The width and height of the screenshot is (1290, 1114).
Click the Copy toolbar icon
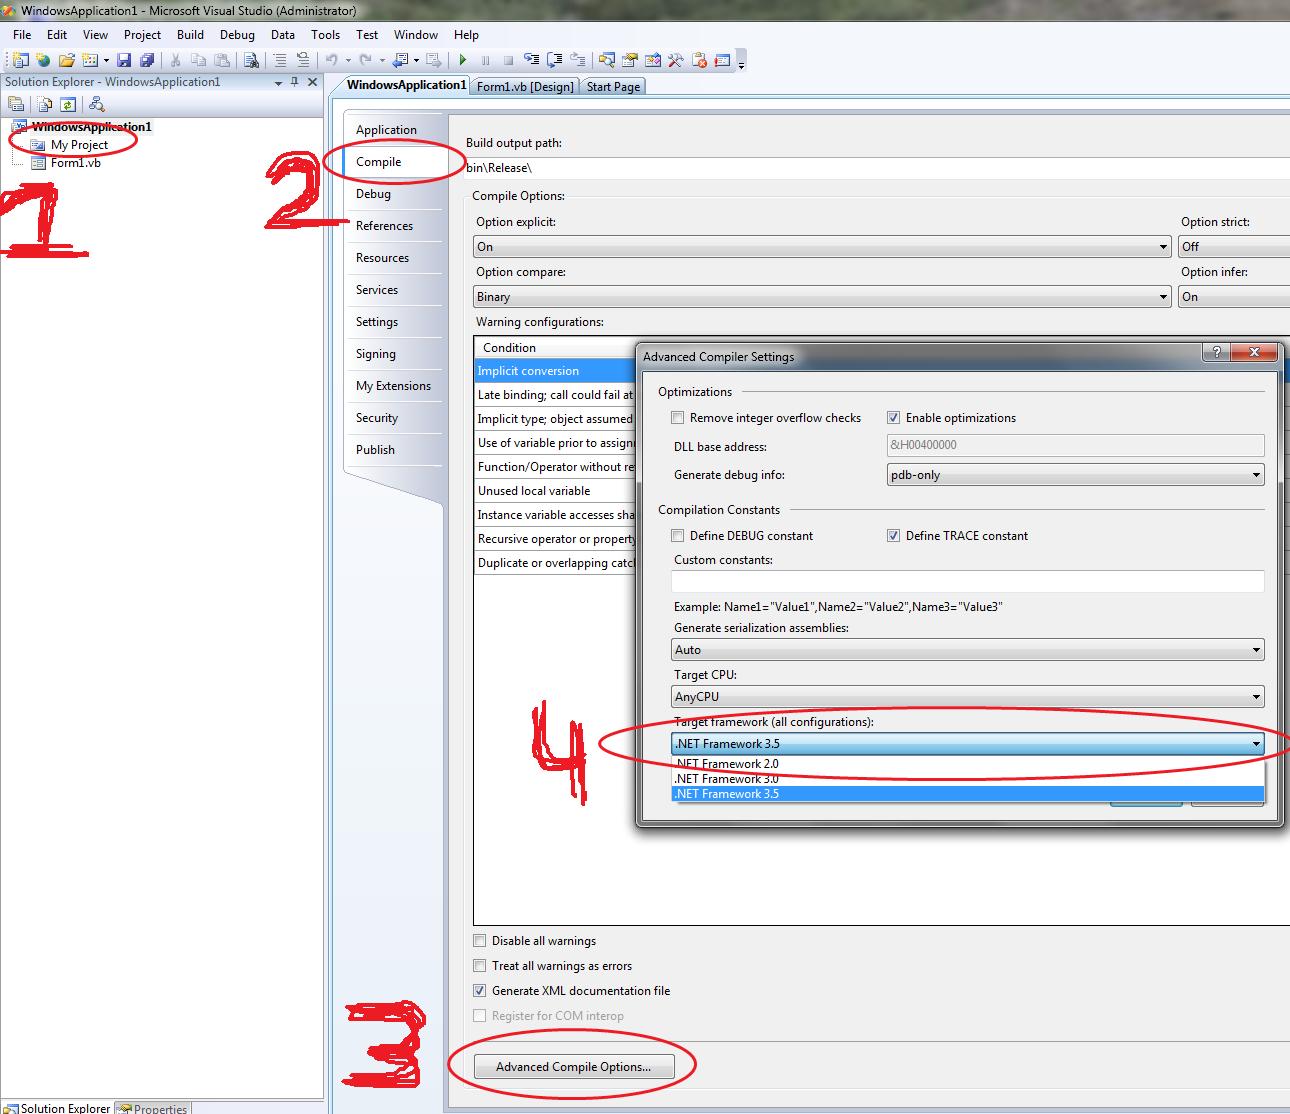coord(198,60)
